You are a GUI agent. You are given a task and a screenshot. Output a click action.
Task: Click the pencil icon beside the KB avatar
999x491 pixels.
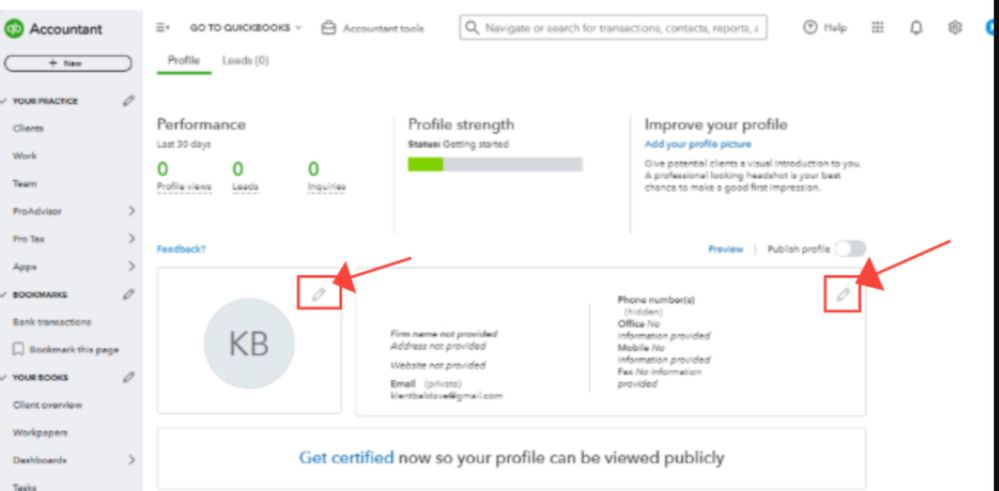point(319,294)
